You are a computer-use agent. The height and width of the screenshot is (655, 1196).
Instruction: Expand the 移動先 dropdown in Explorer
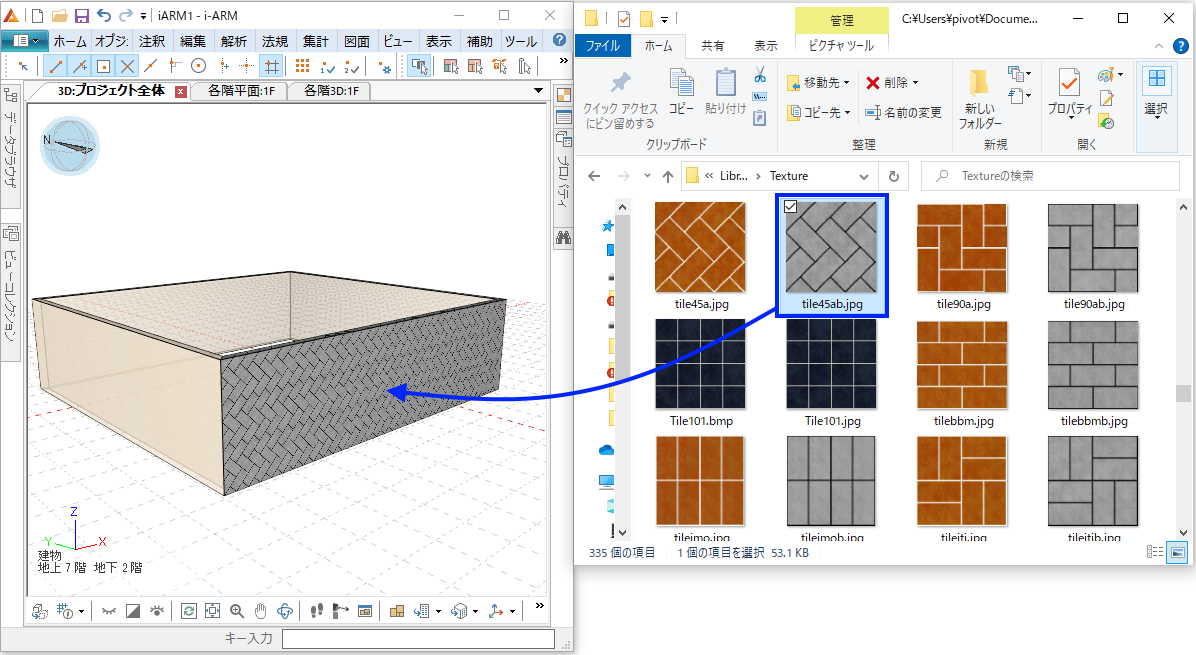coord(846,83)
